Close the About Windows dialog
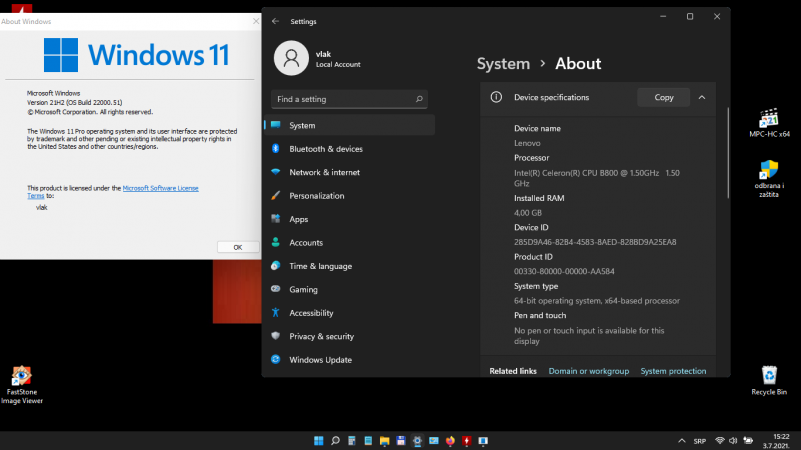 [x=256, y=21]
